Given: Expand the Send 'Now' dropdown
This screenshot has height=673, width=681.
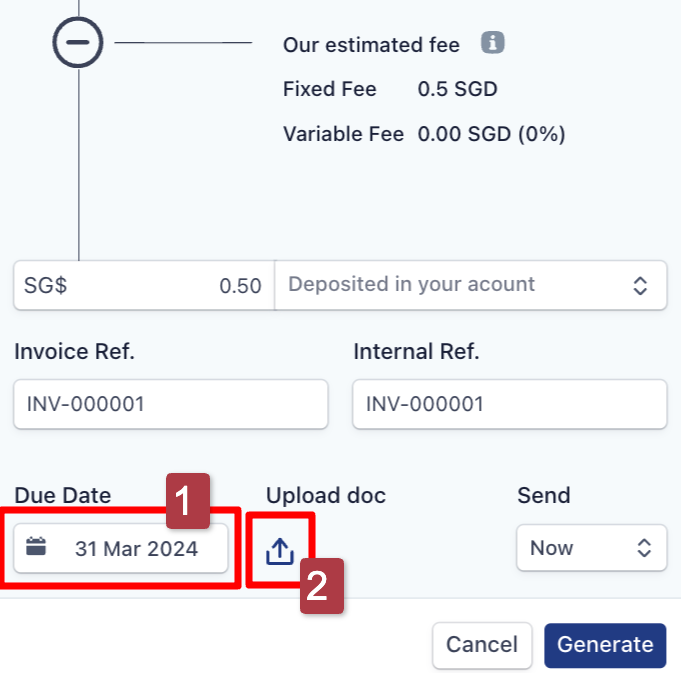Looking at the screenshot, I should (x=591, y=548).
